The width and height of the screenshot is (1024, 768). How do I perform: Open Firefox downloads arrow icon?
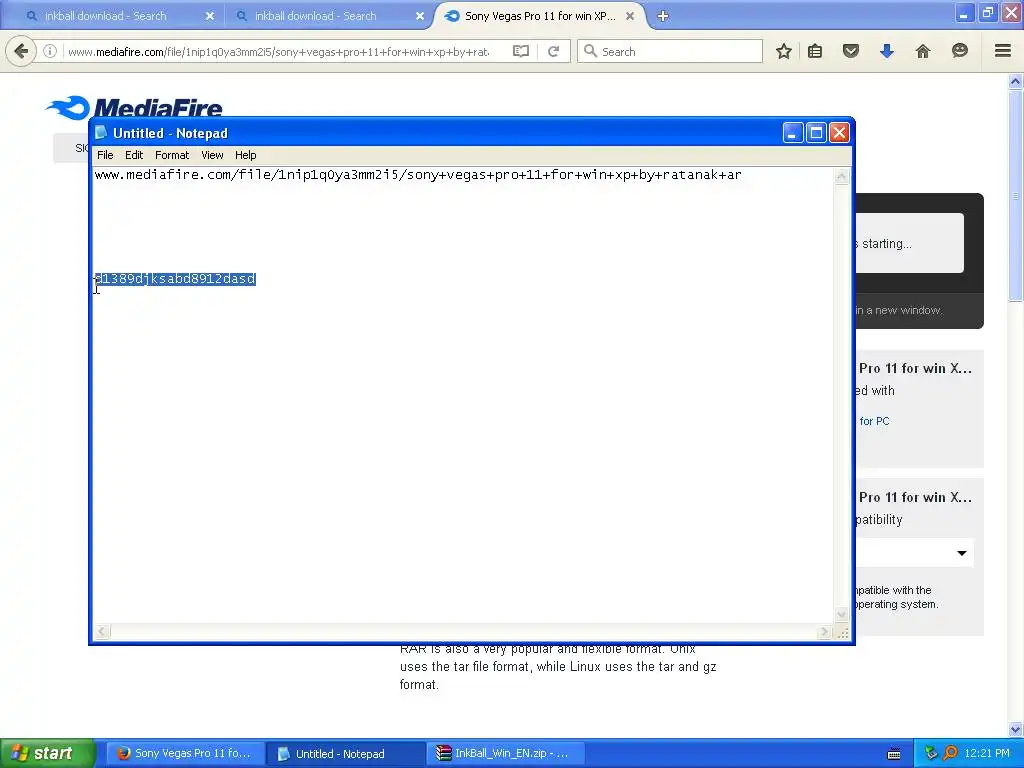[886, 51]
